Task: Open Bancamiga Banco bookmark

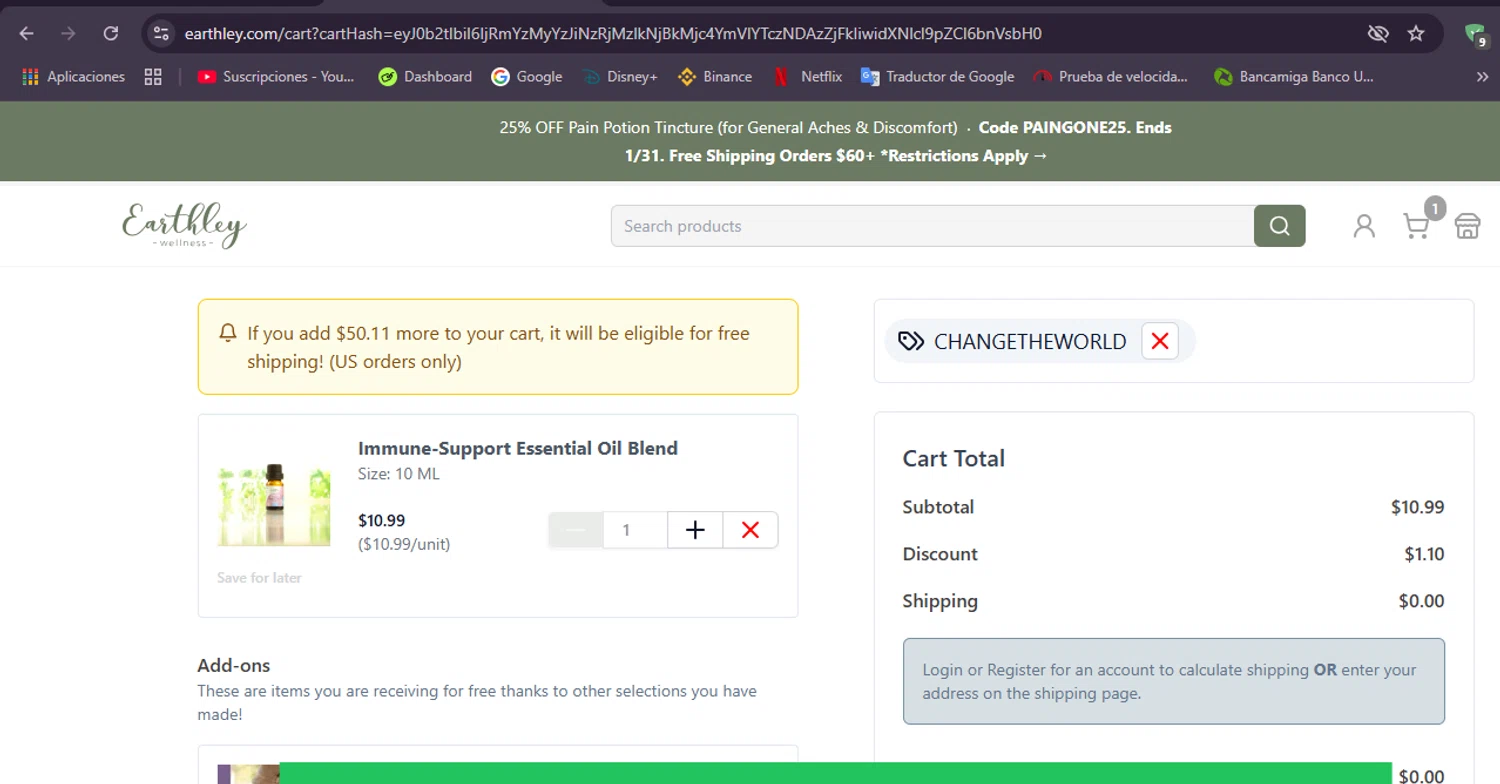Action: click(1294, 77)
